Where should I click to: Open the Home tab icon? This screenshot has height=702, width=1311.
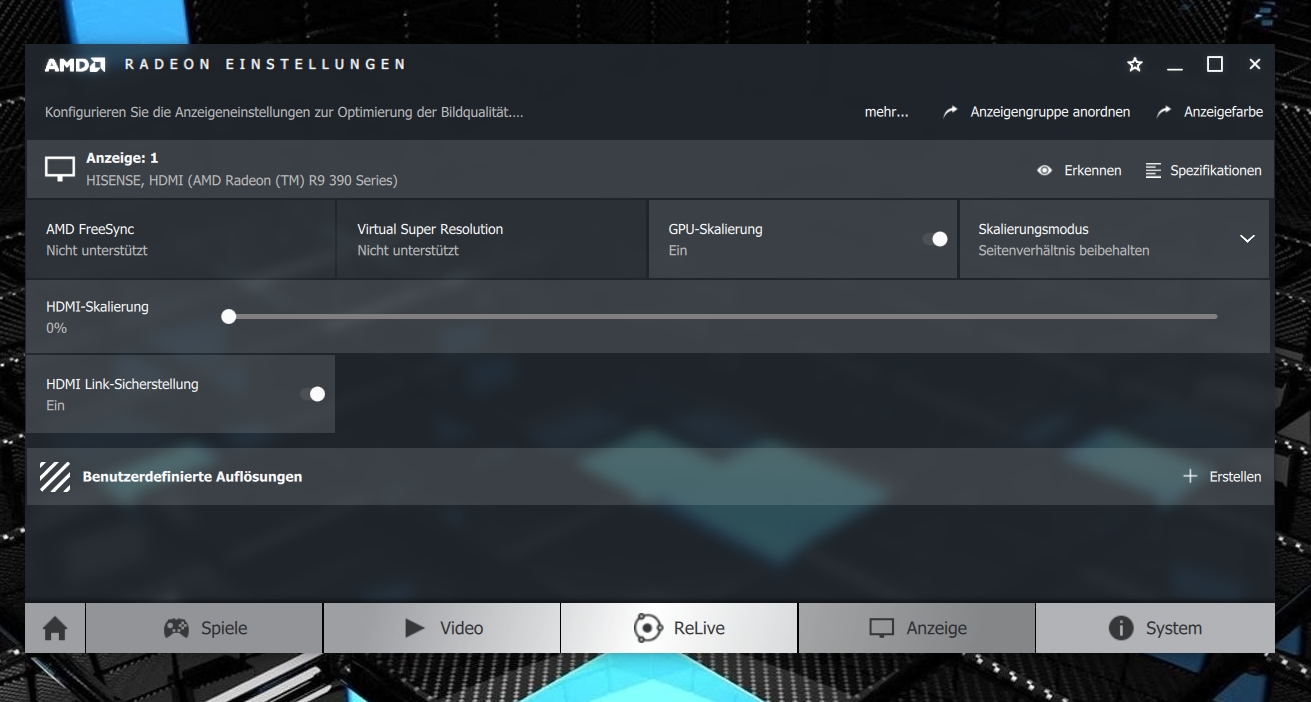[55, 628]
